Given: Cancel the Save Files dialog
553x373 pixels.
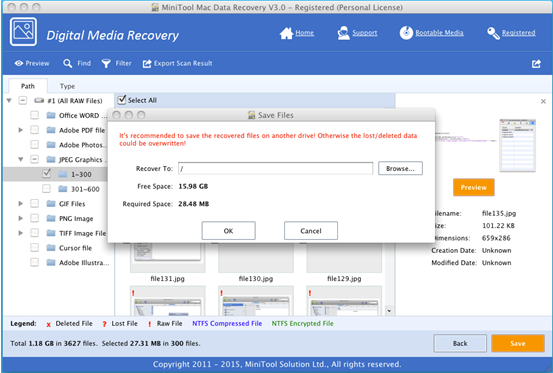Looking at the screenshot, I should [x=311, y=231].
